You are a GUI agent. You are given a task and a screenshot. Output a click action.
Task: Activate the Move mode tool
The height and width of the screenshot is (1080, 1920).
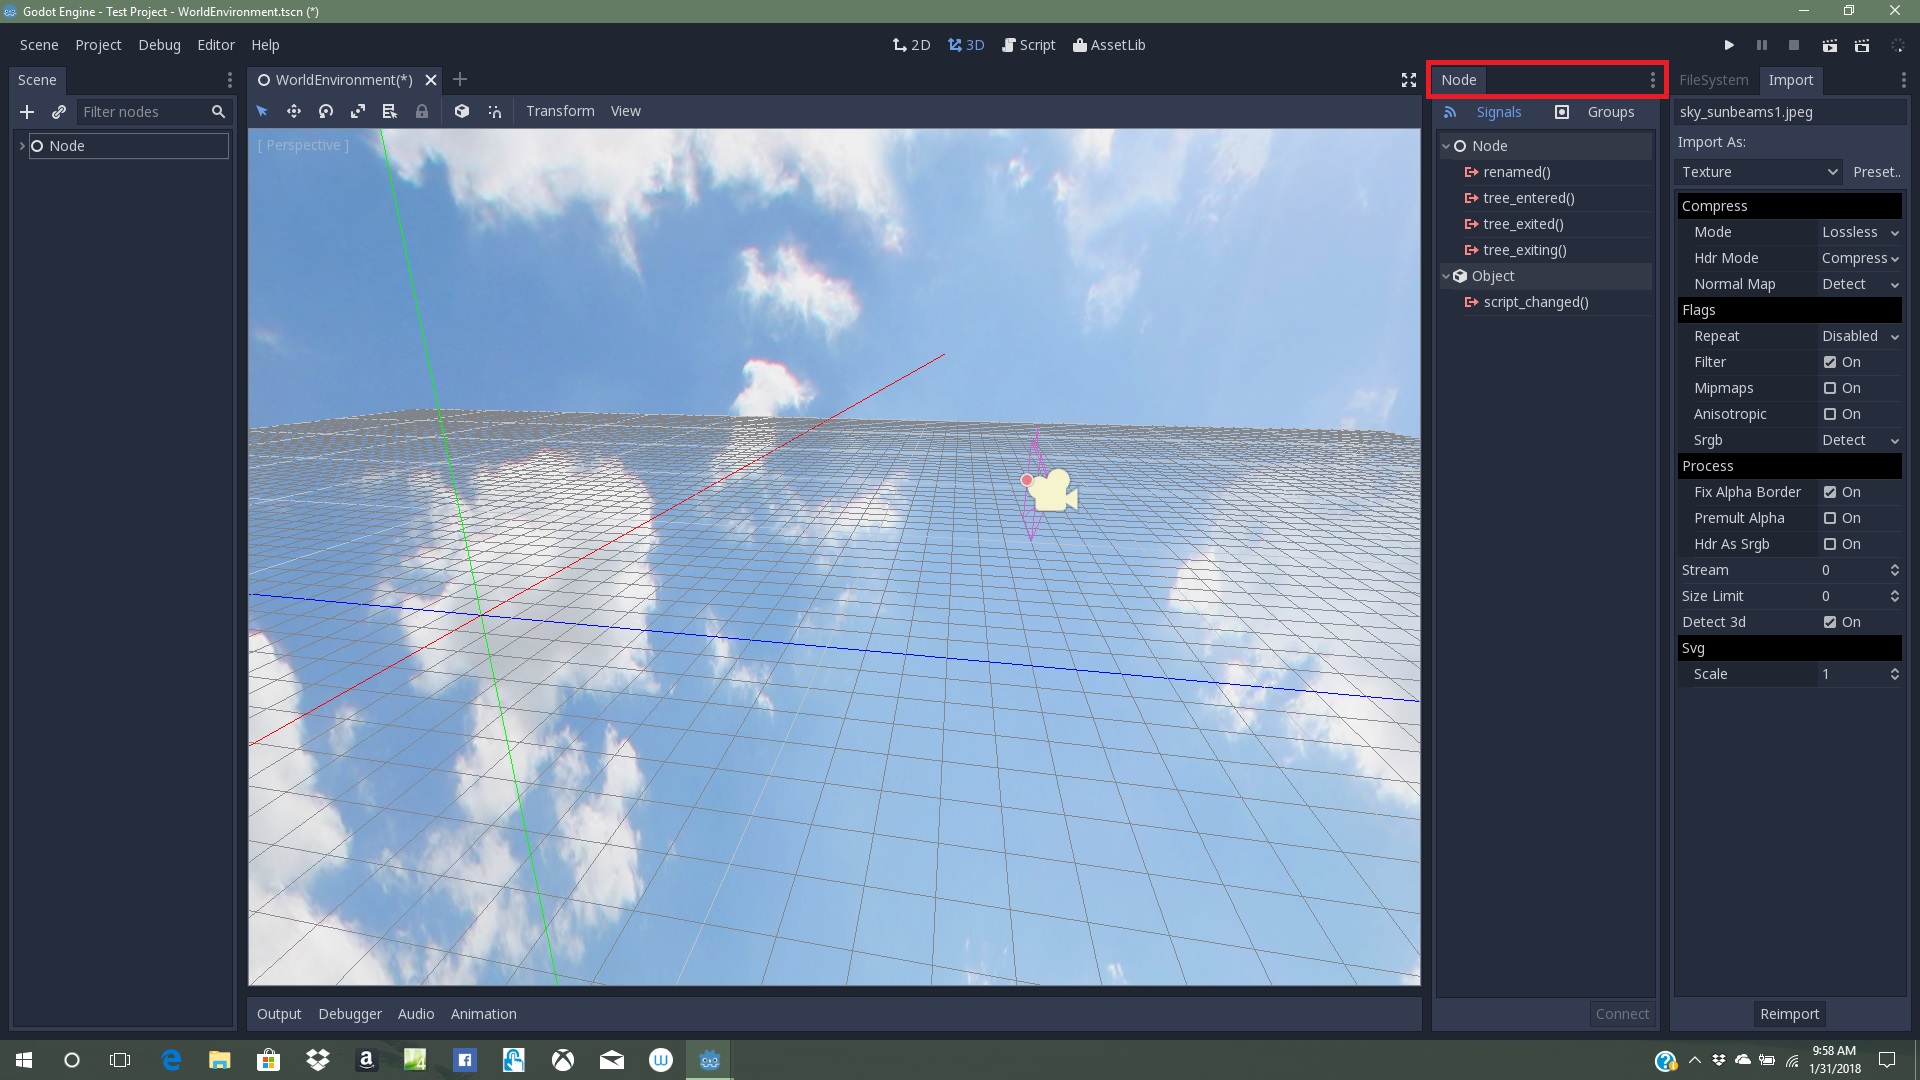tap(294, 111)
